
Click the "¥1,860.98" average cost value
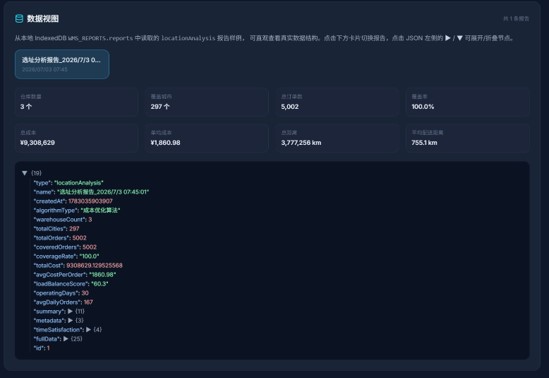[165, 143]
